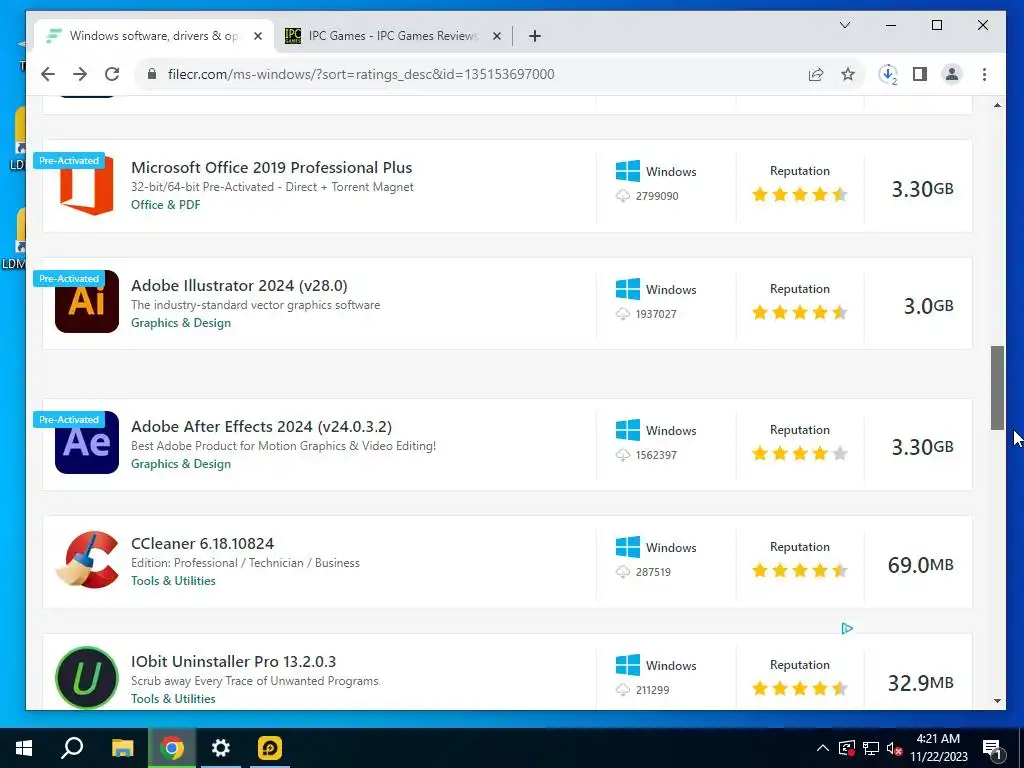Click the four-star rating for After Effects
This screenshot has height=768, width=1024.
(799, 453)
